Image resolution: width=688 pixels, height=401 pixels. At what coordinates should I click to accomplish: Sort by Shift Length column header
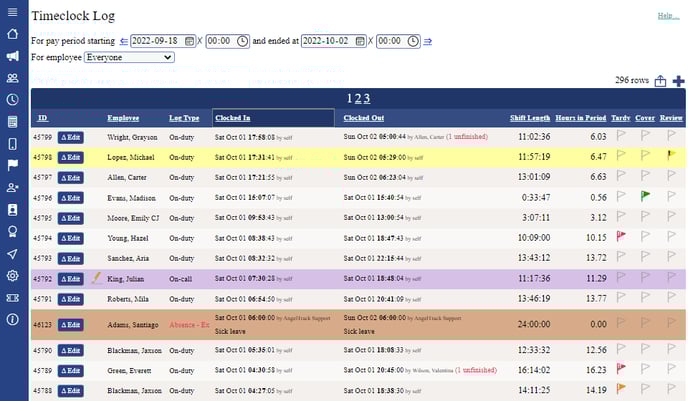click(x=530, y=118)
